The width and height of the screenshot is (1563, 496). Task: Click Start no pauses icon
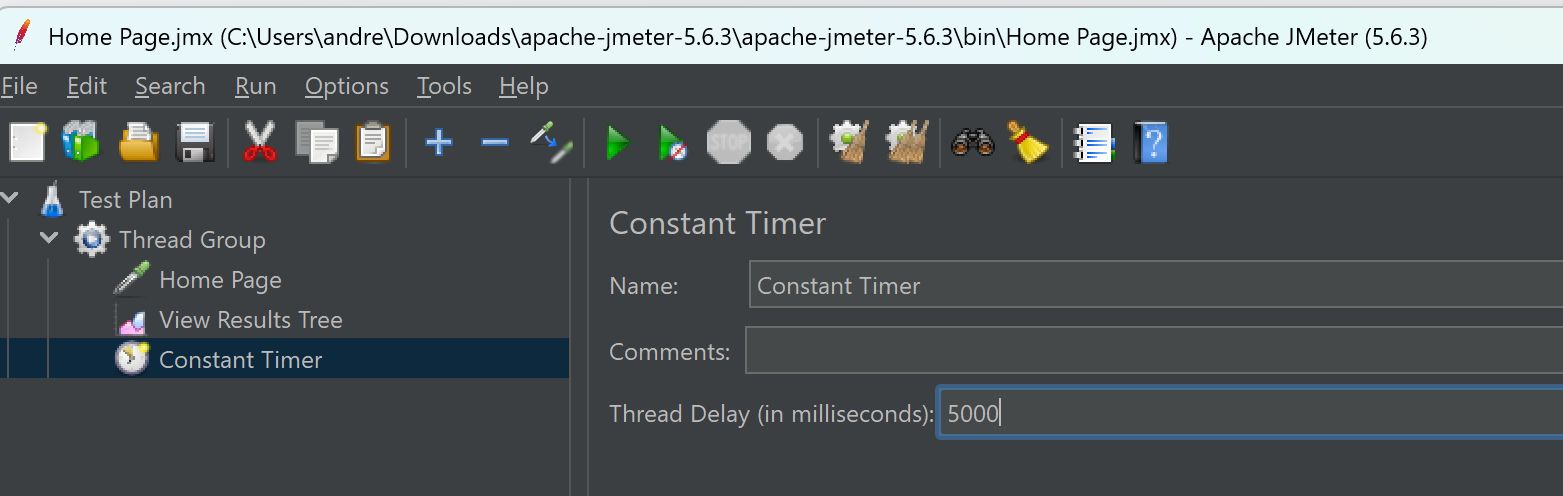[672, 143]
